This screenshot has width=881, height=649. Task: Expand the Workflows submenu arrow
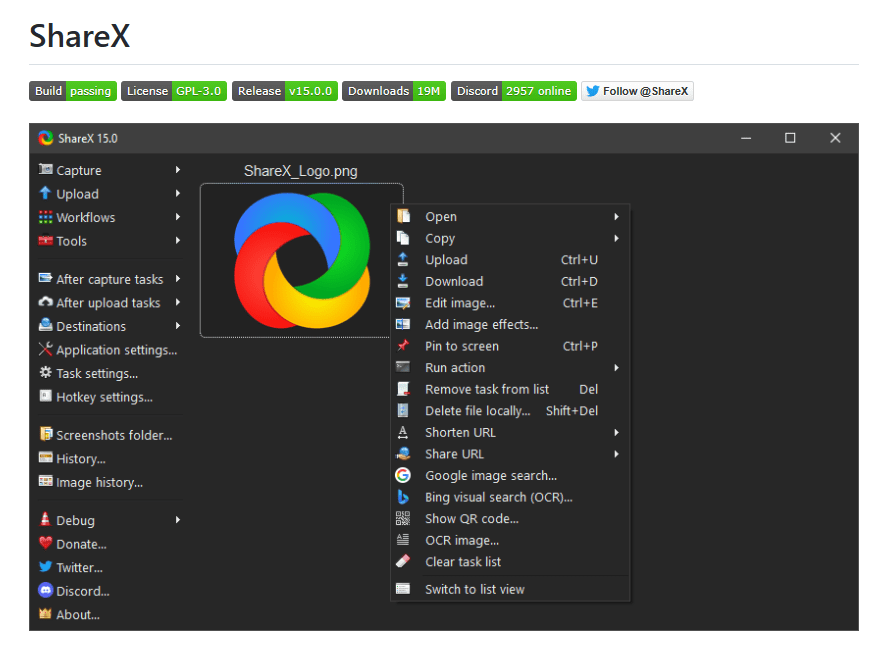tap(178, 216)
